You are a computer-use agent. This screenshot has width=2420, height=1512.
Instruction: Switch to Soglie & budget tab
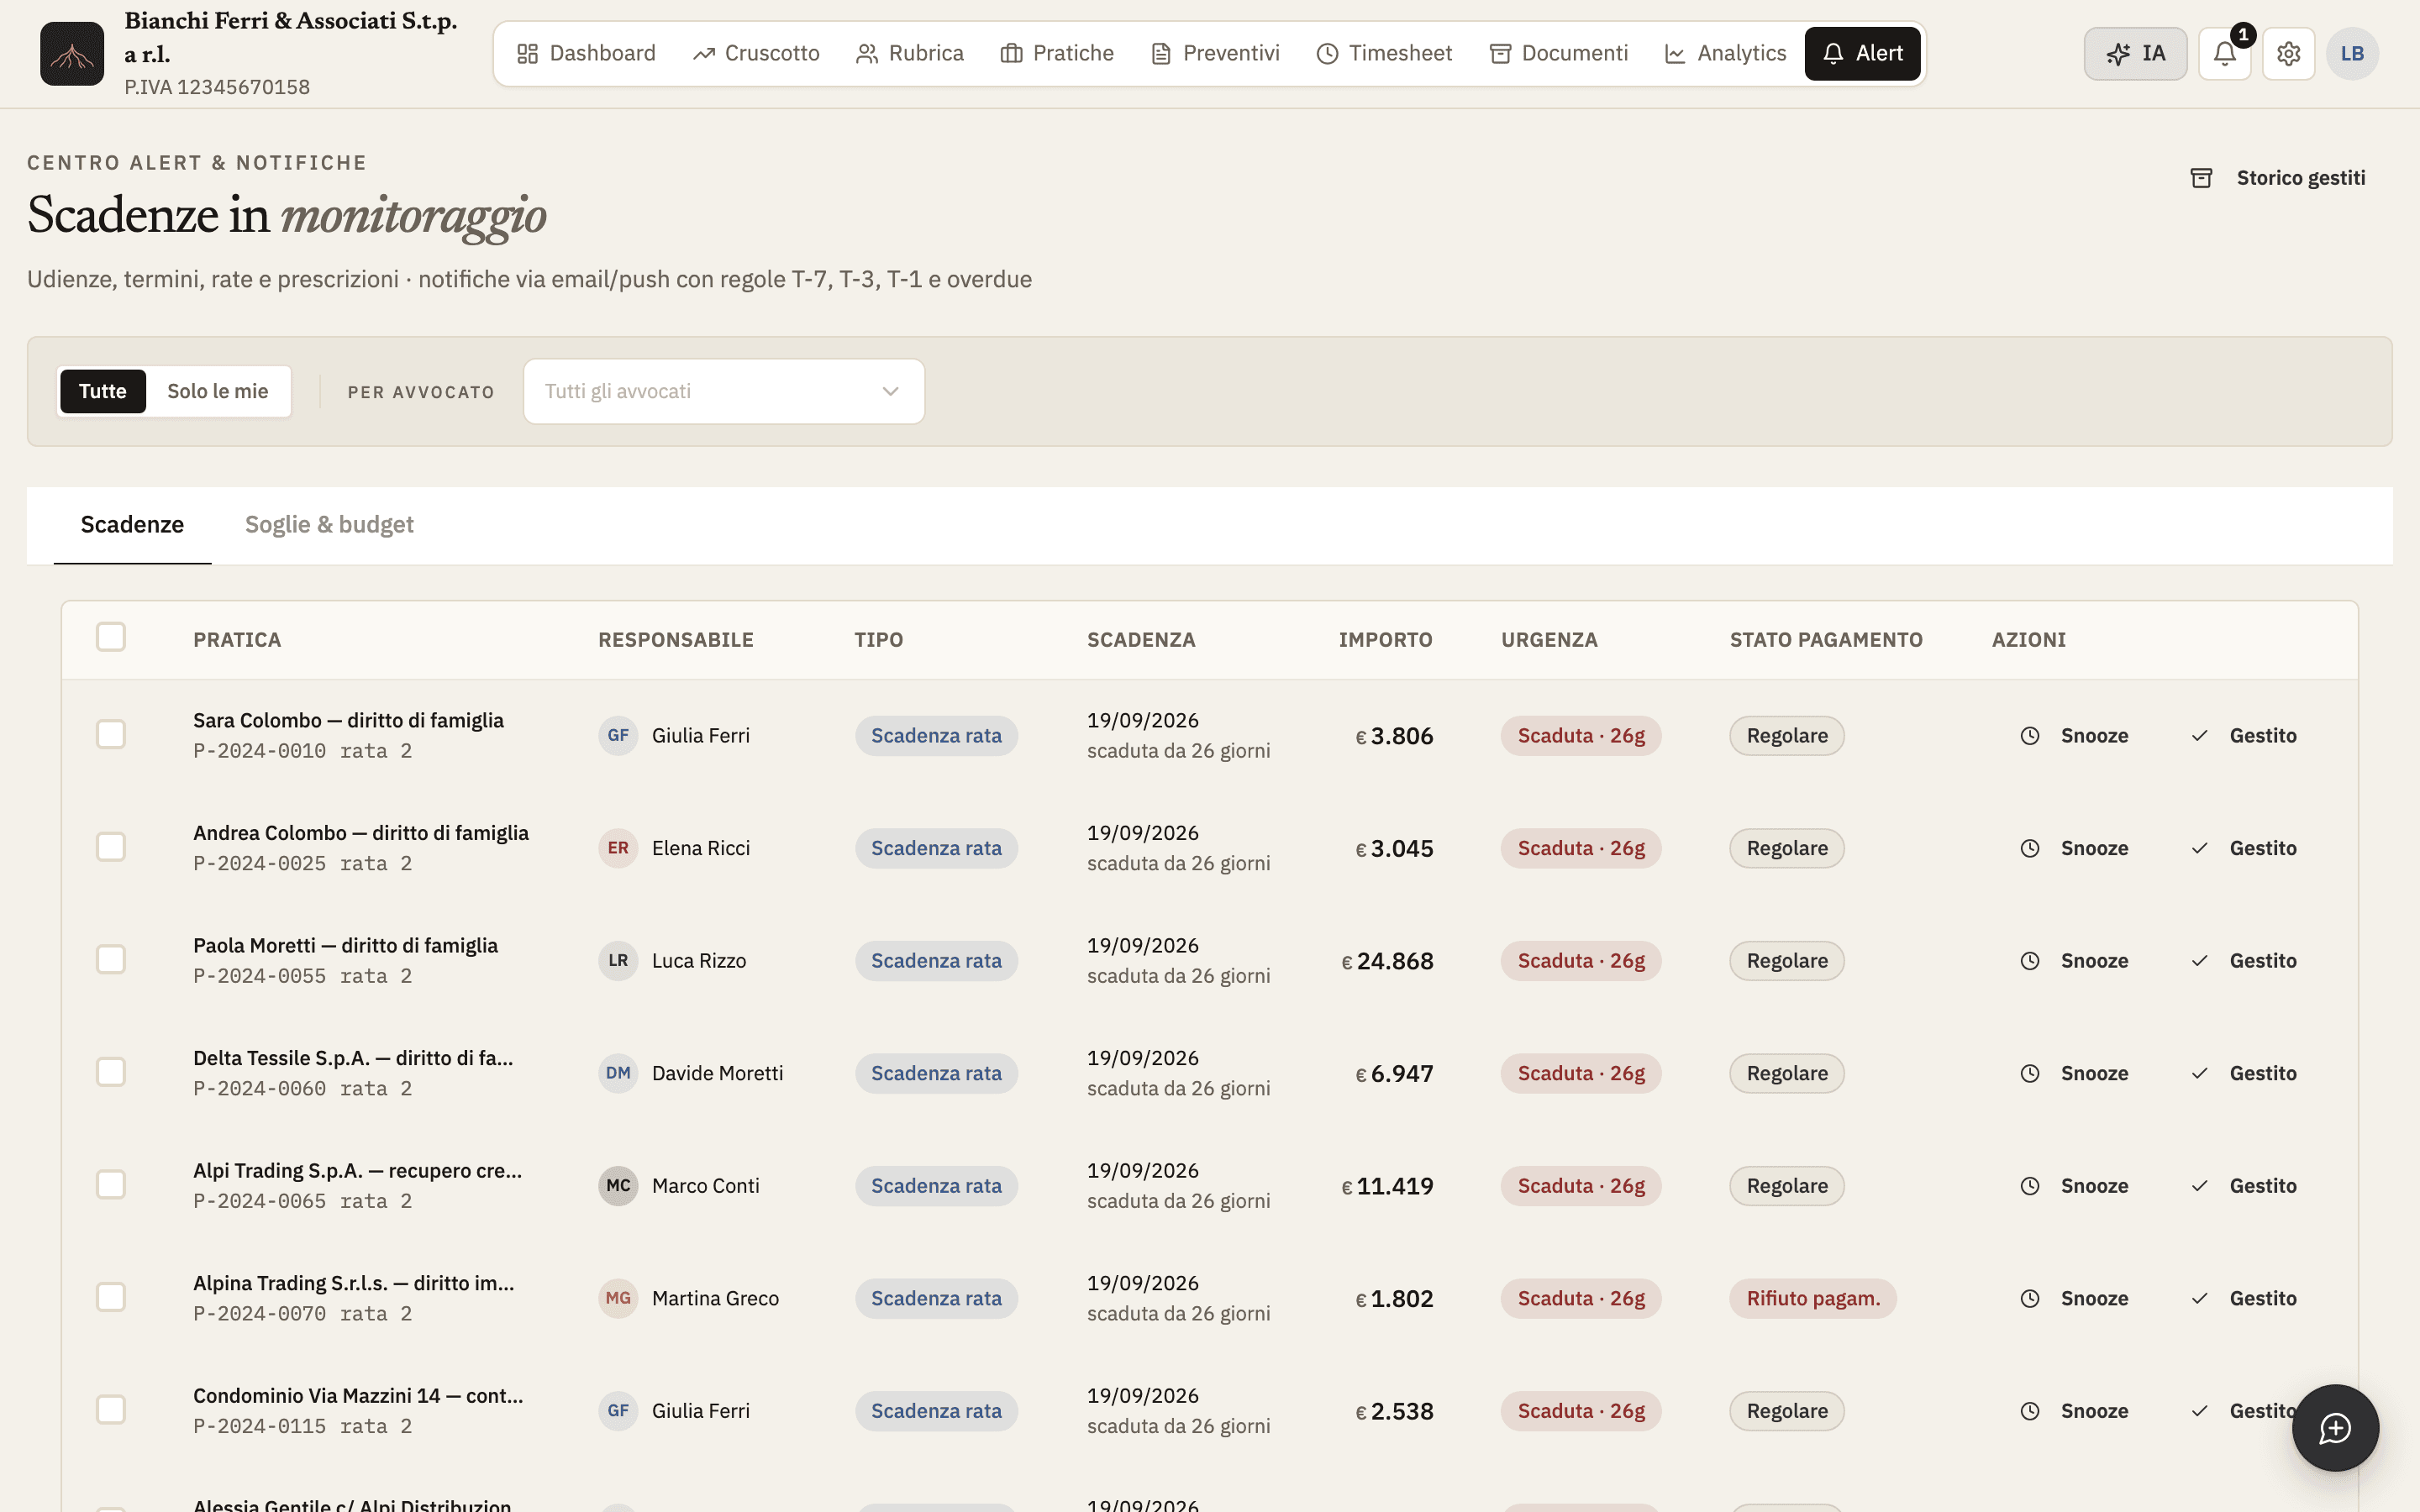click(x=329, y=525)
